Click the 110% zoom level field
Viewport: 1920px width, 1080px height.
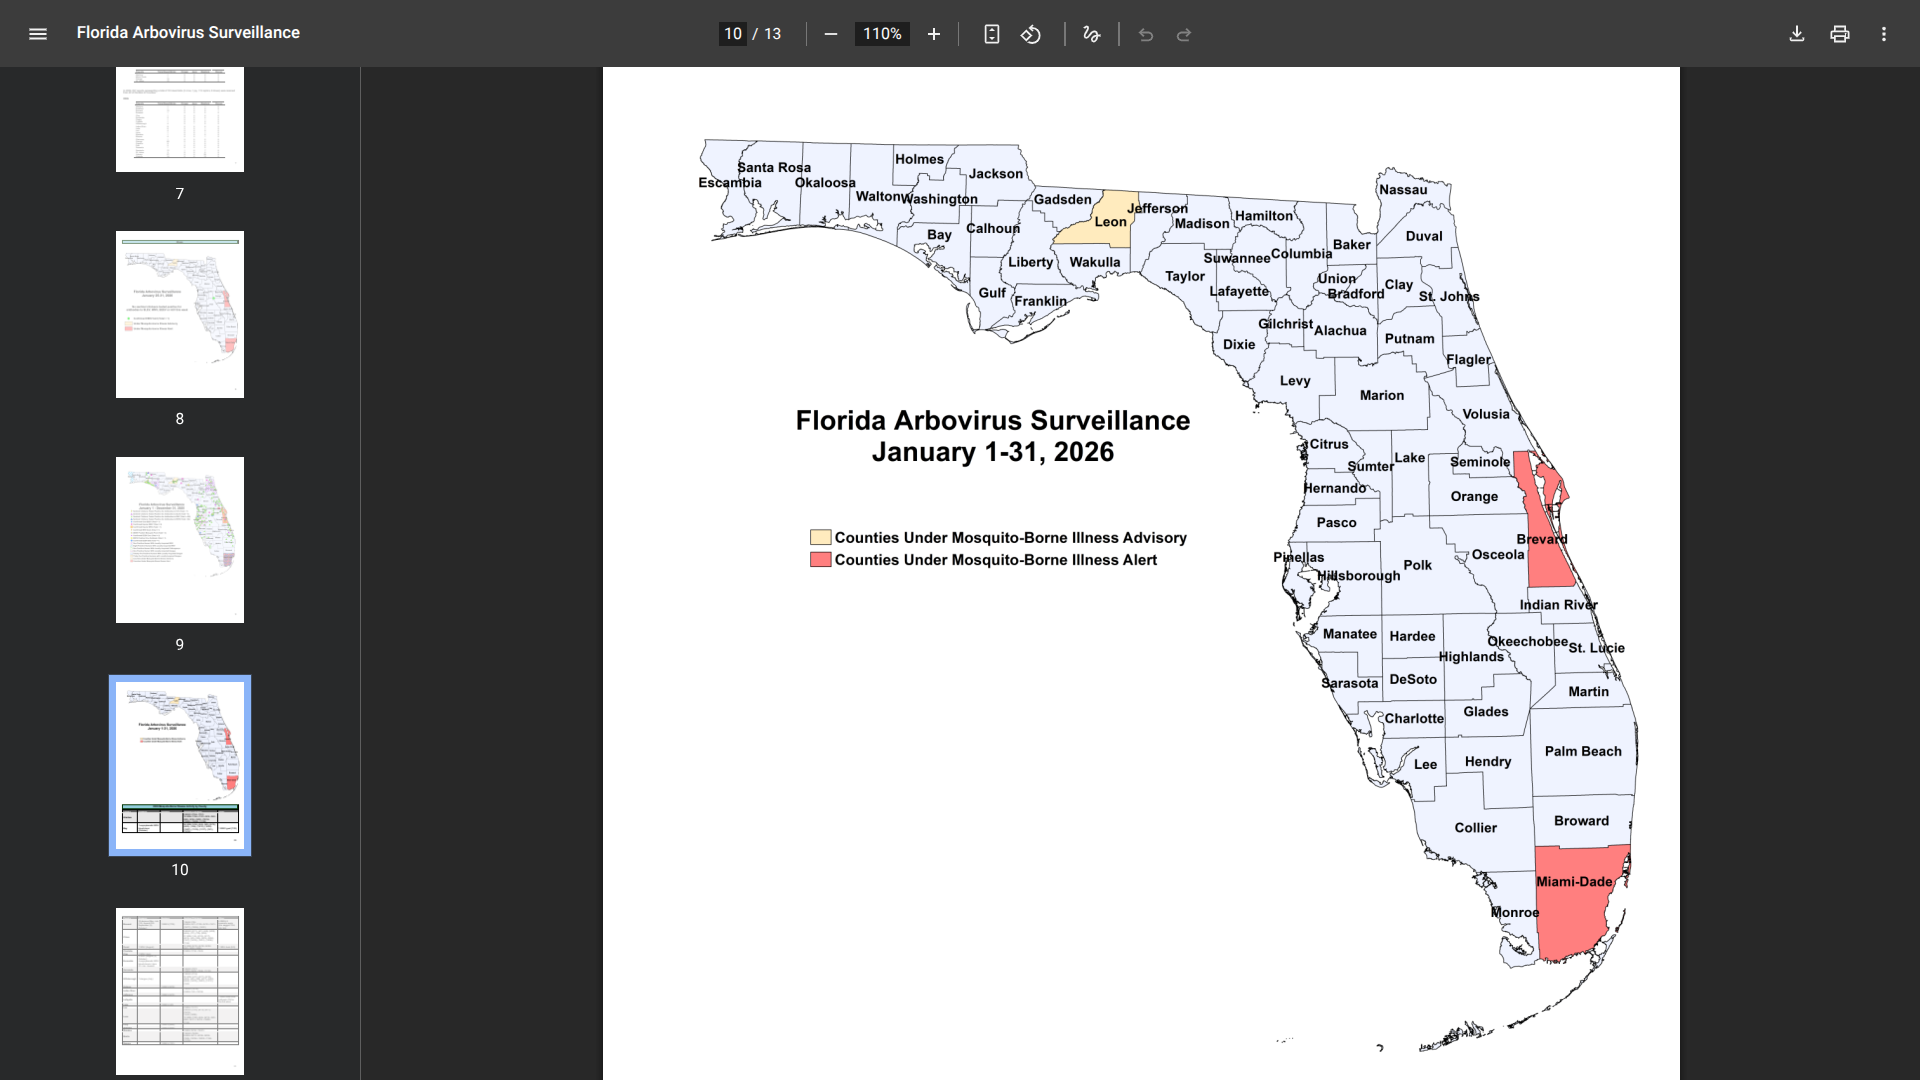click(x=882, y=34)
